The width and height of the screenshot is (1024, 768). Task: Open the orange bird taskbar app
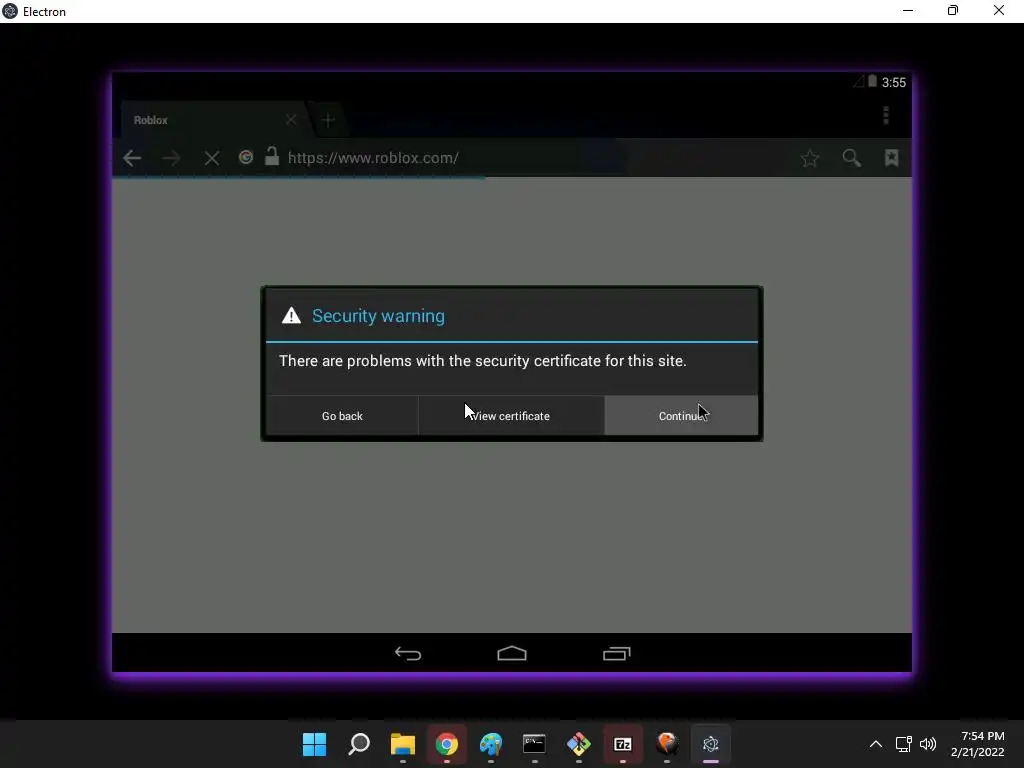pos(667,744)
